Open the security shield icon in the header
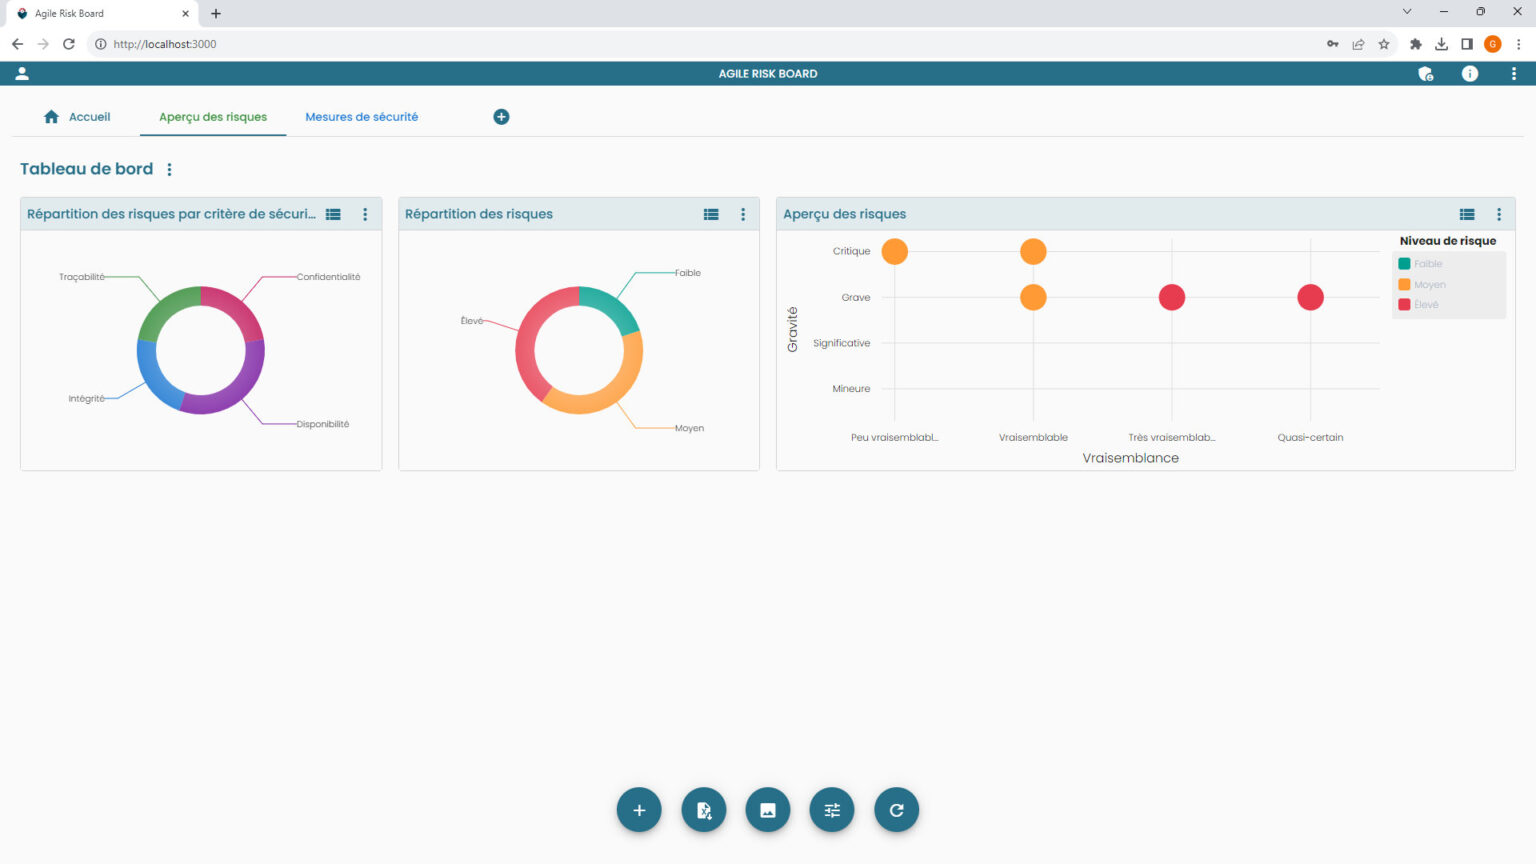This screenshot has width=1536, height=864. click(x=1426, y=73)
